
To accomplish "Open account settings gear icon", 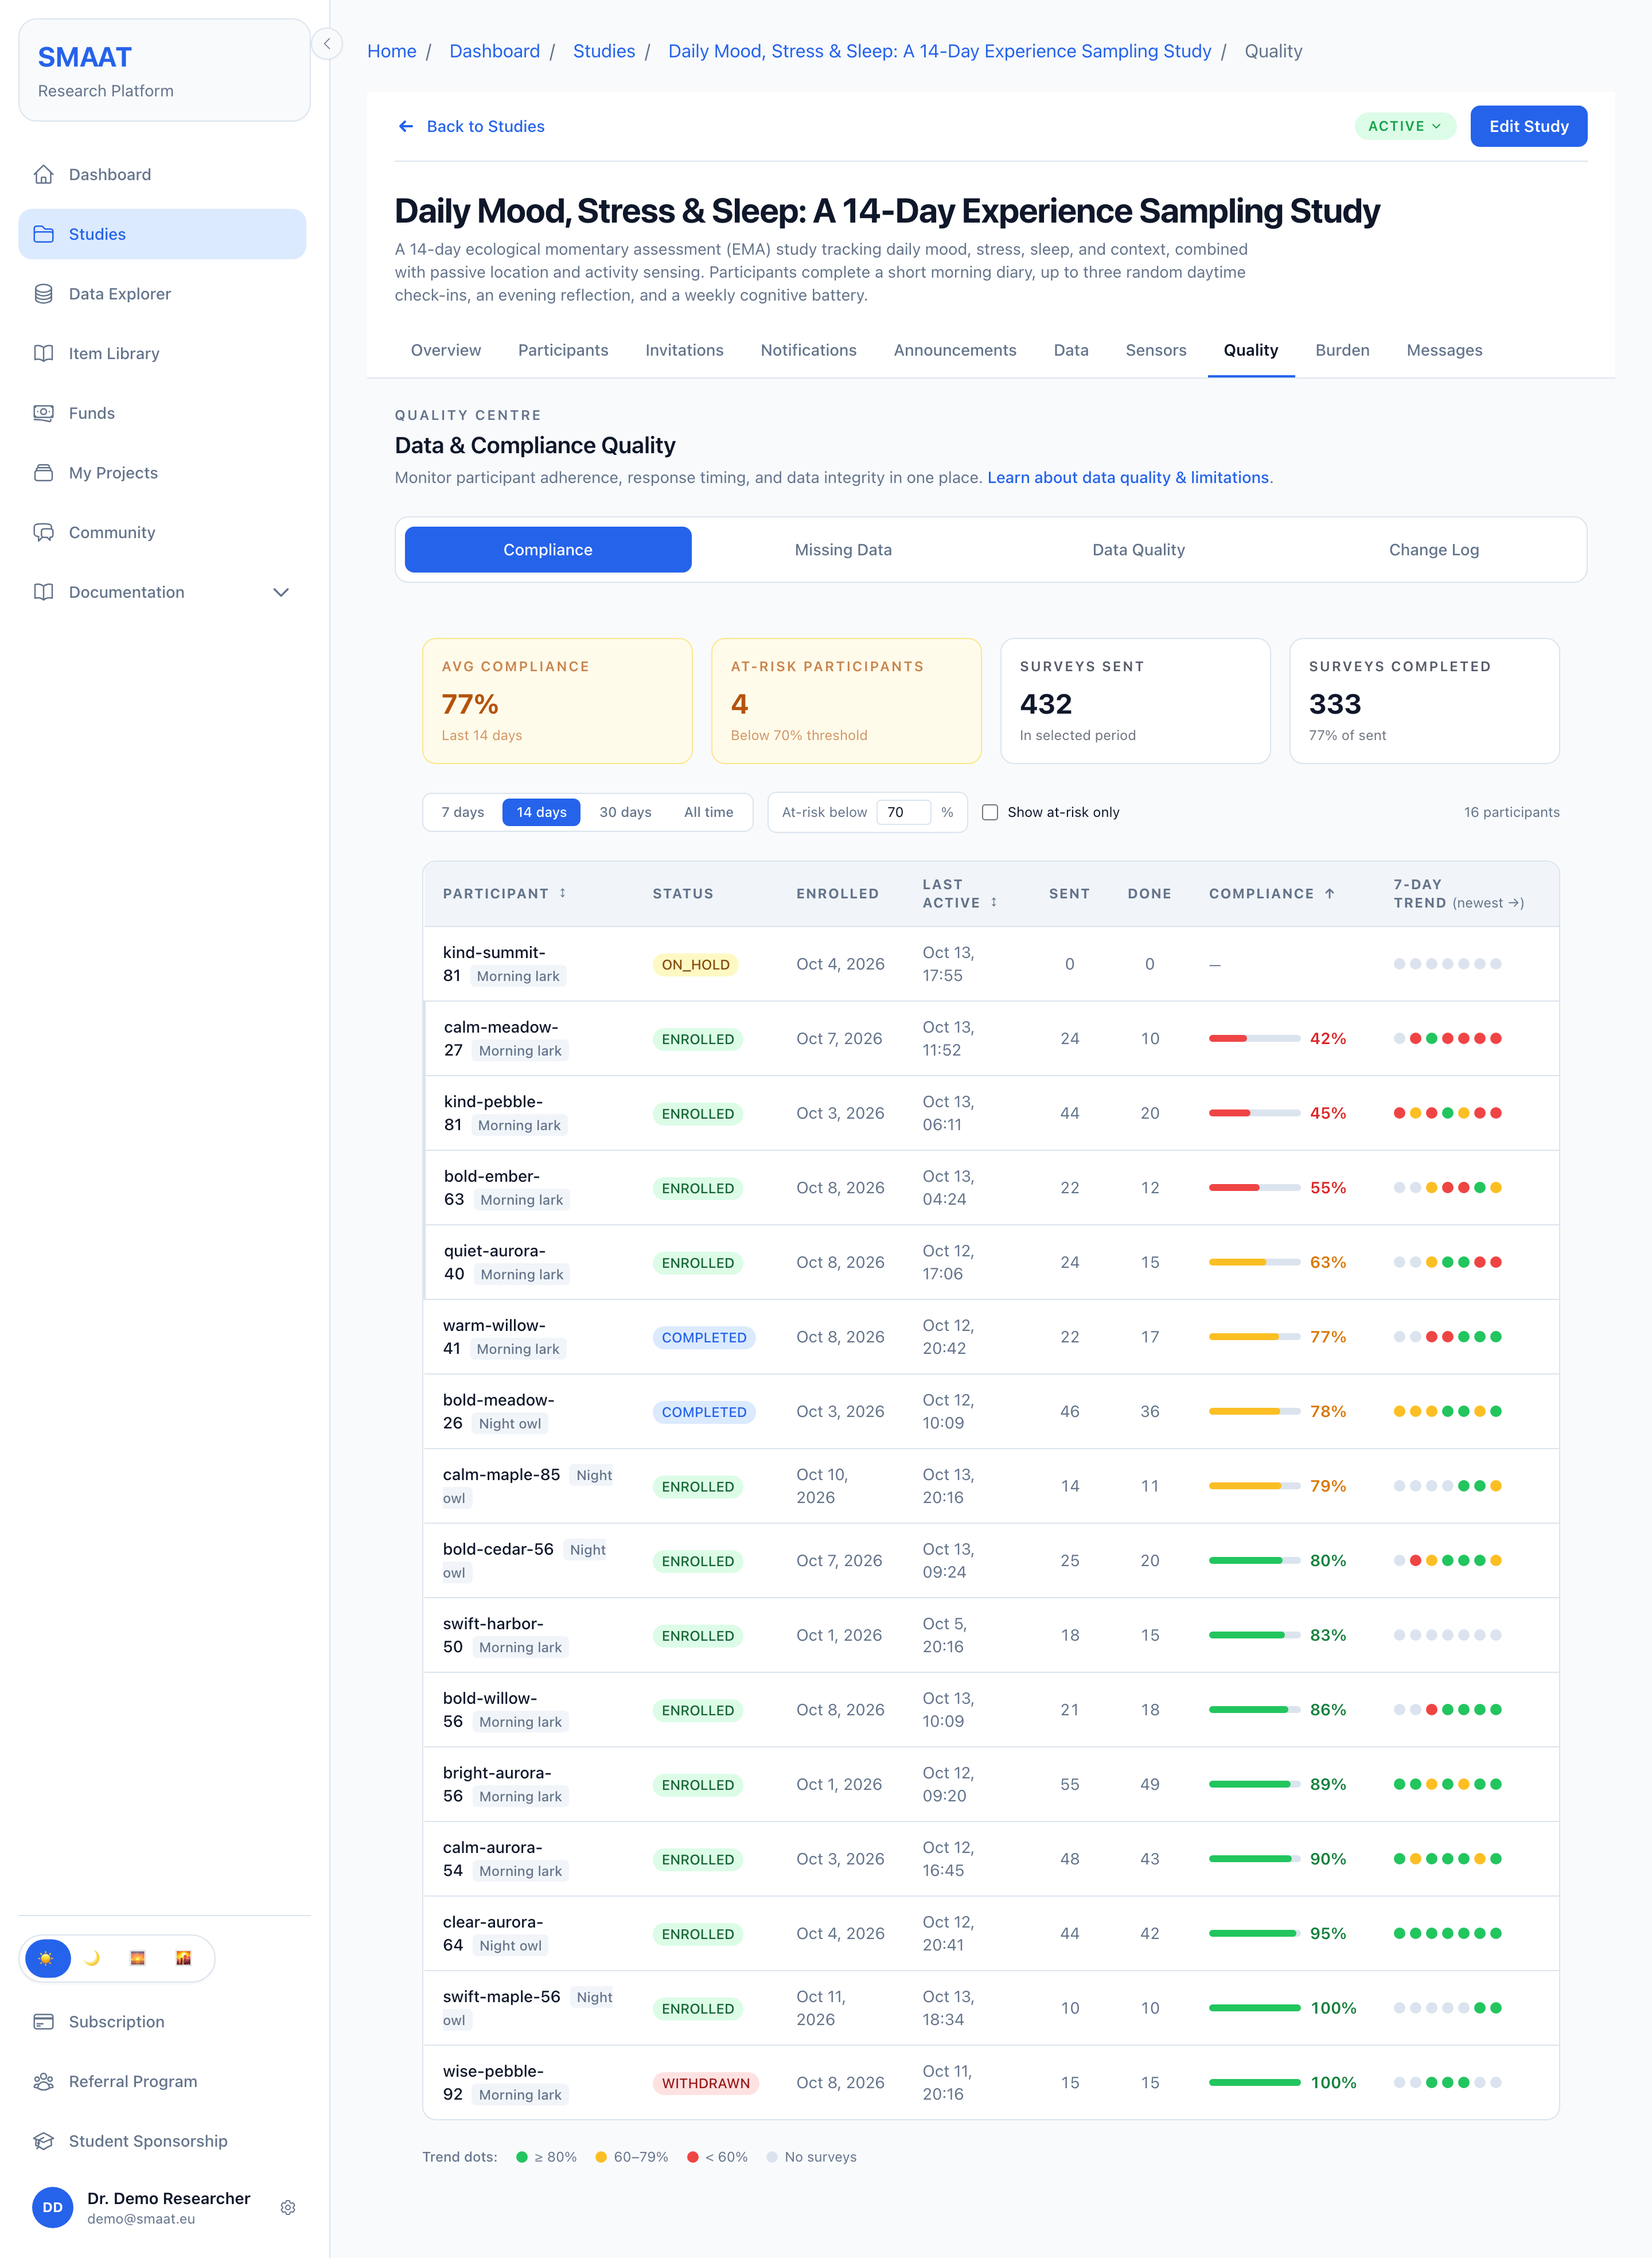I will (288, 2207).
